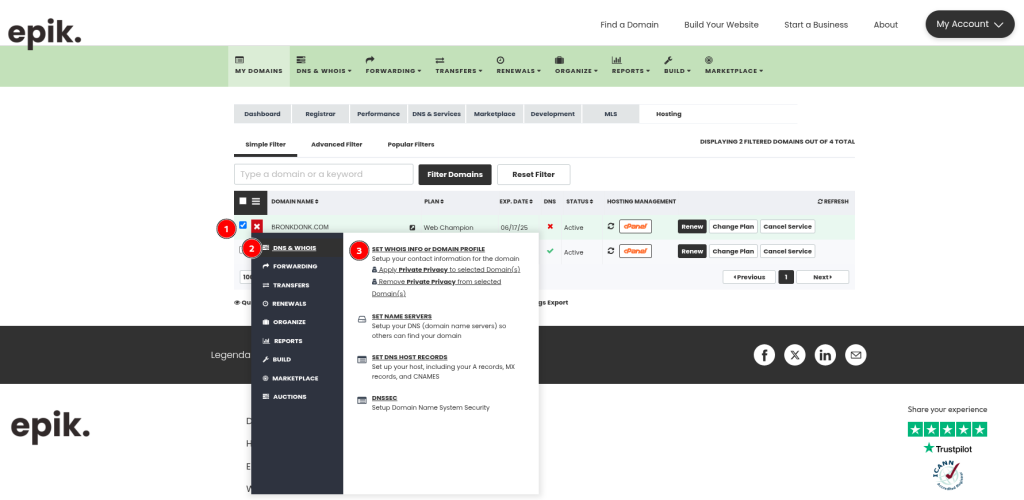
Task: Go to the Next page of results
Action: [x=822, y=277]
